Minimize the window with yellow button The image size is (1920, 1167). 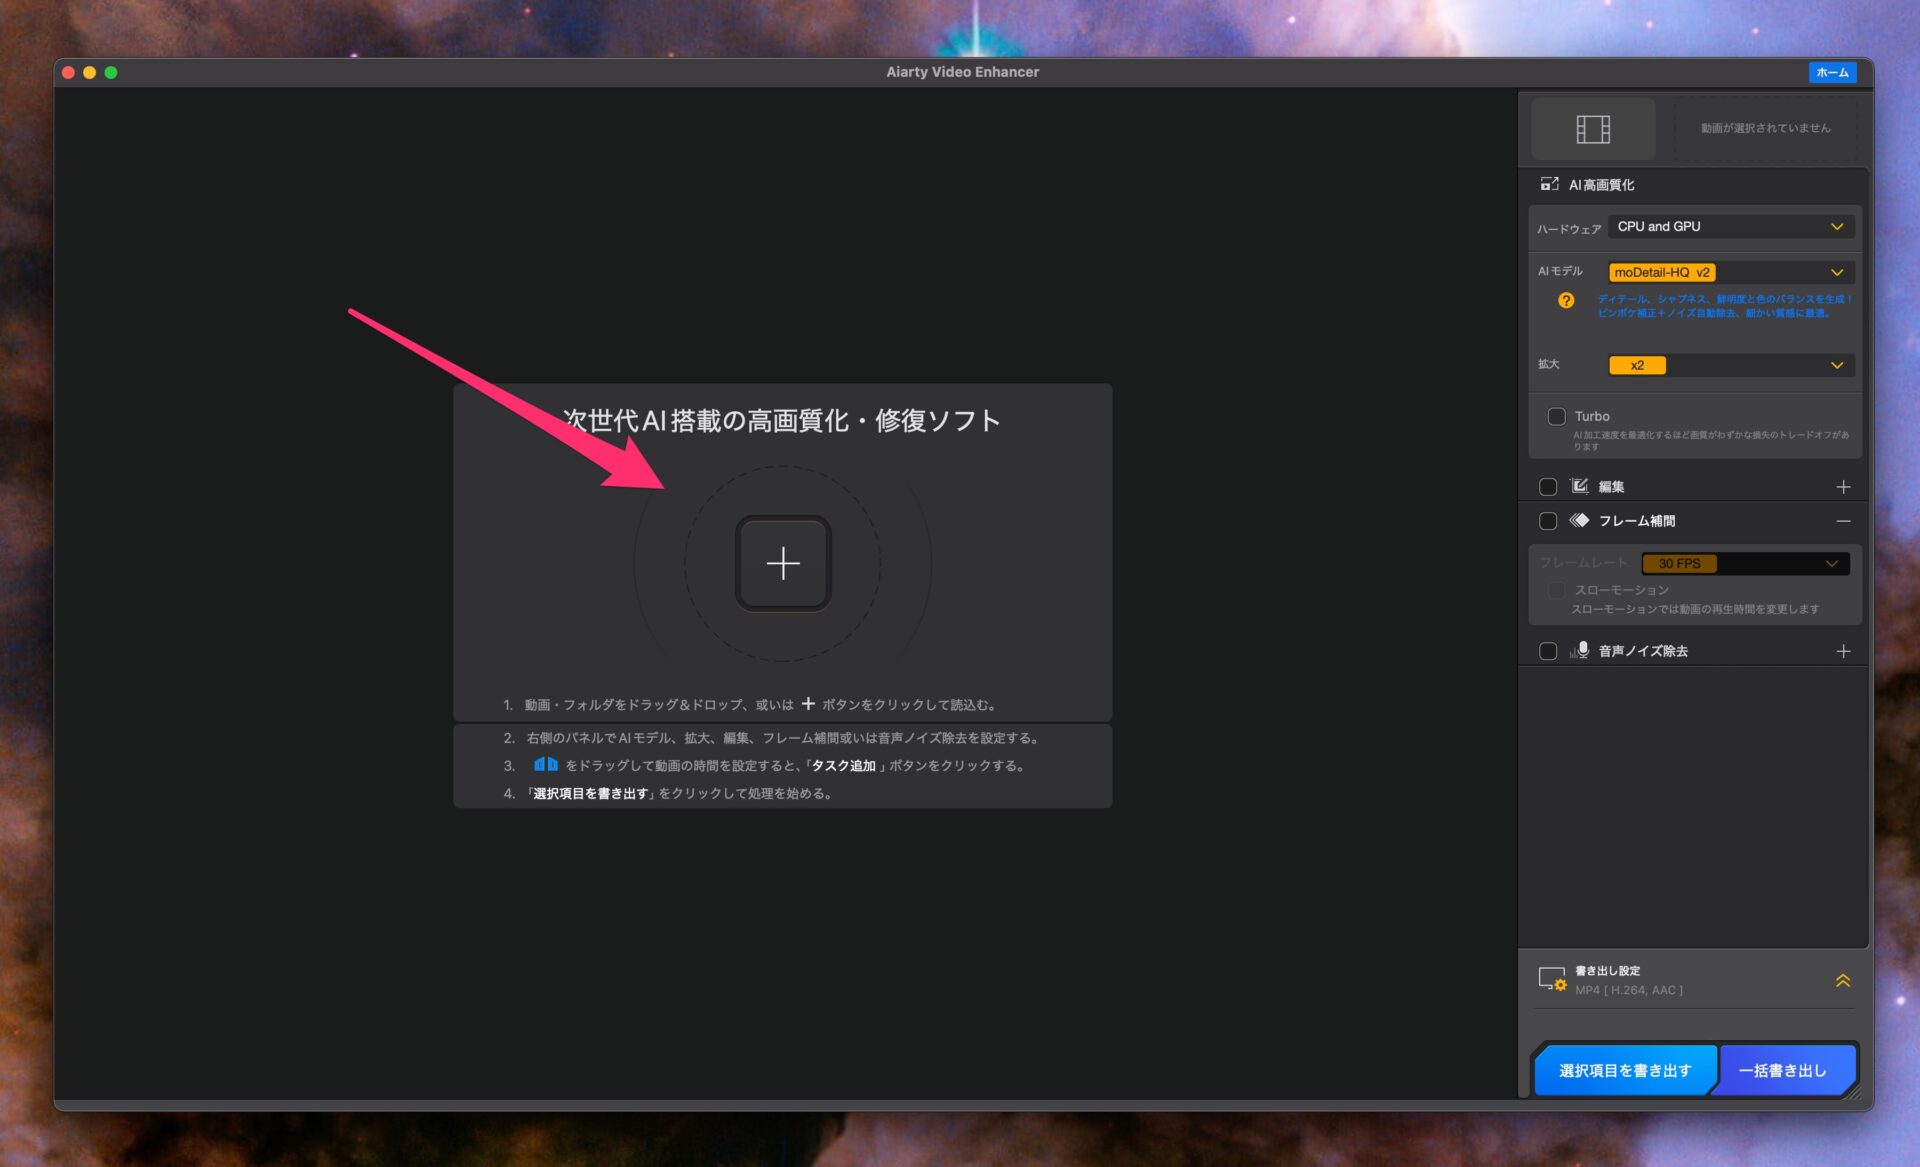90,72
